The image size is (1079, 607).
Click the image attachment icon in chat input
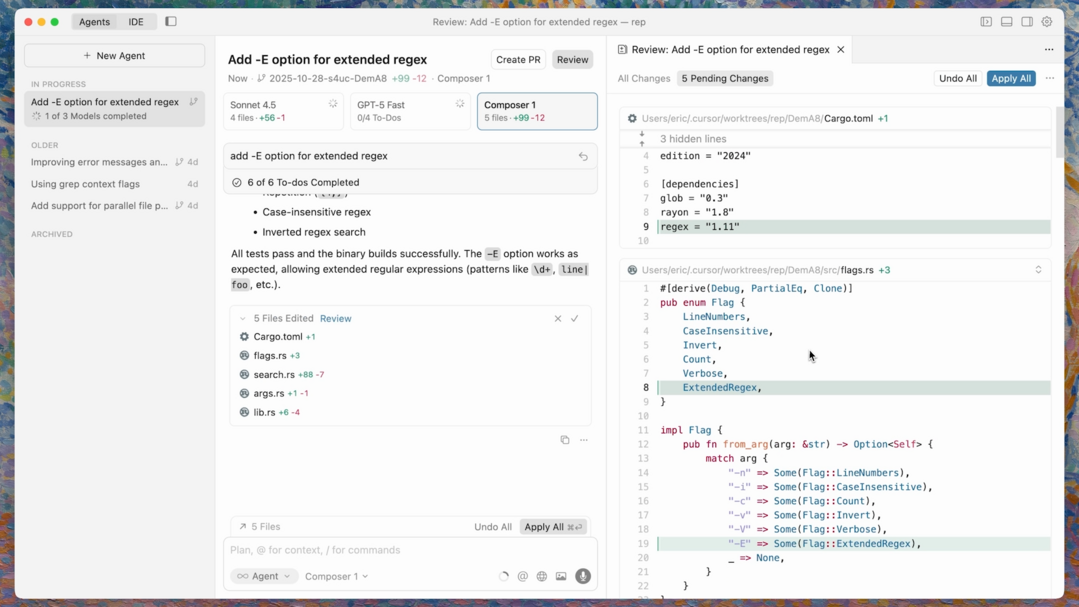click(561, 576)
